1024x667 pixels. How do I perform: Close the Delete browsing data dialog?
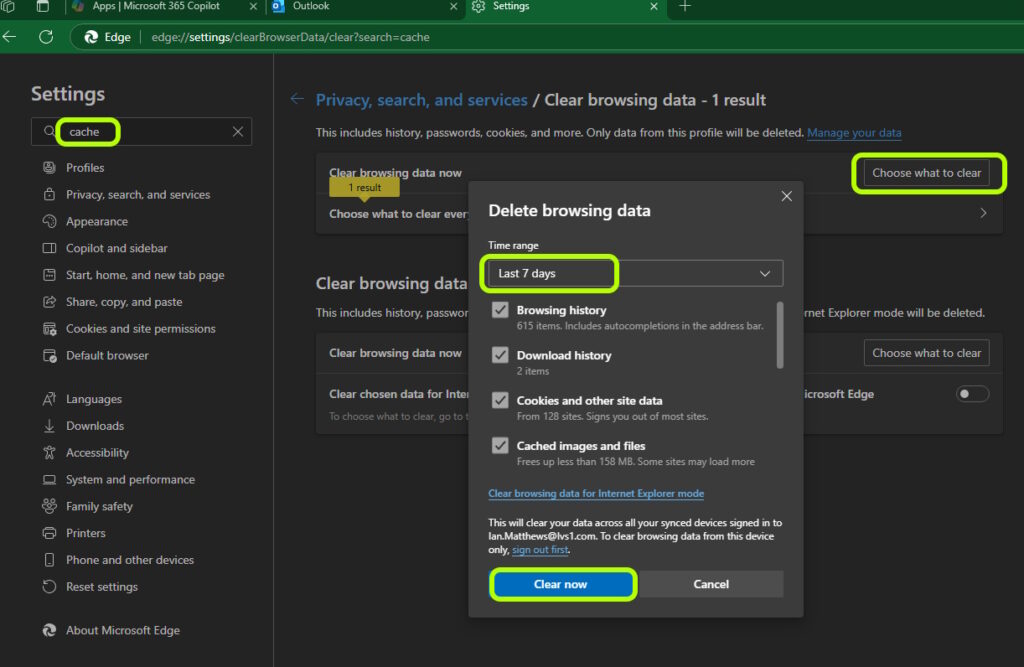pos(786,196)
